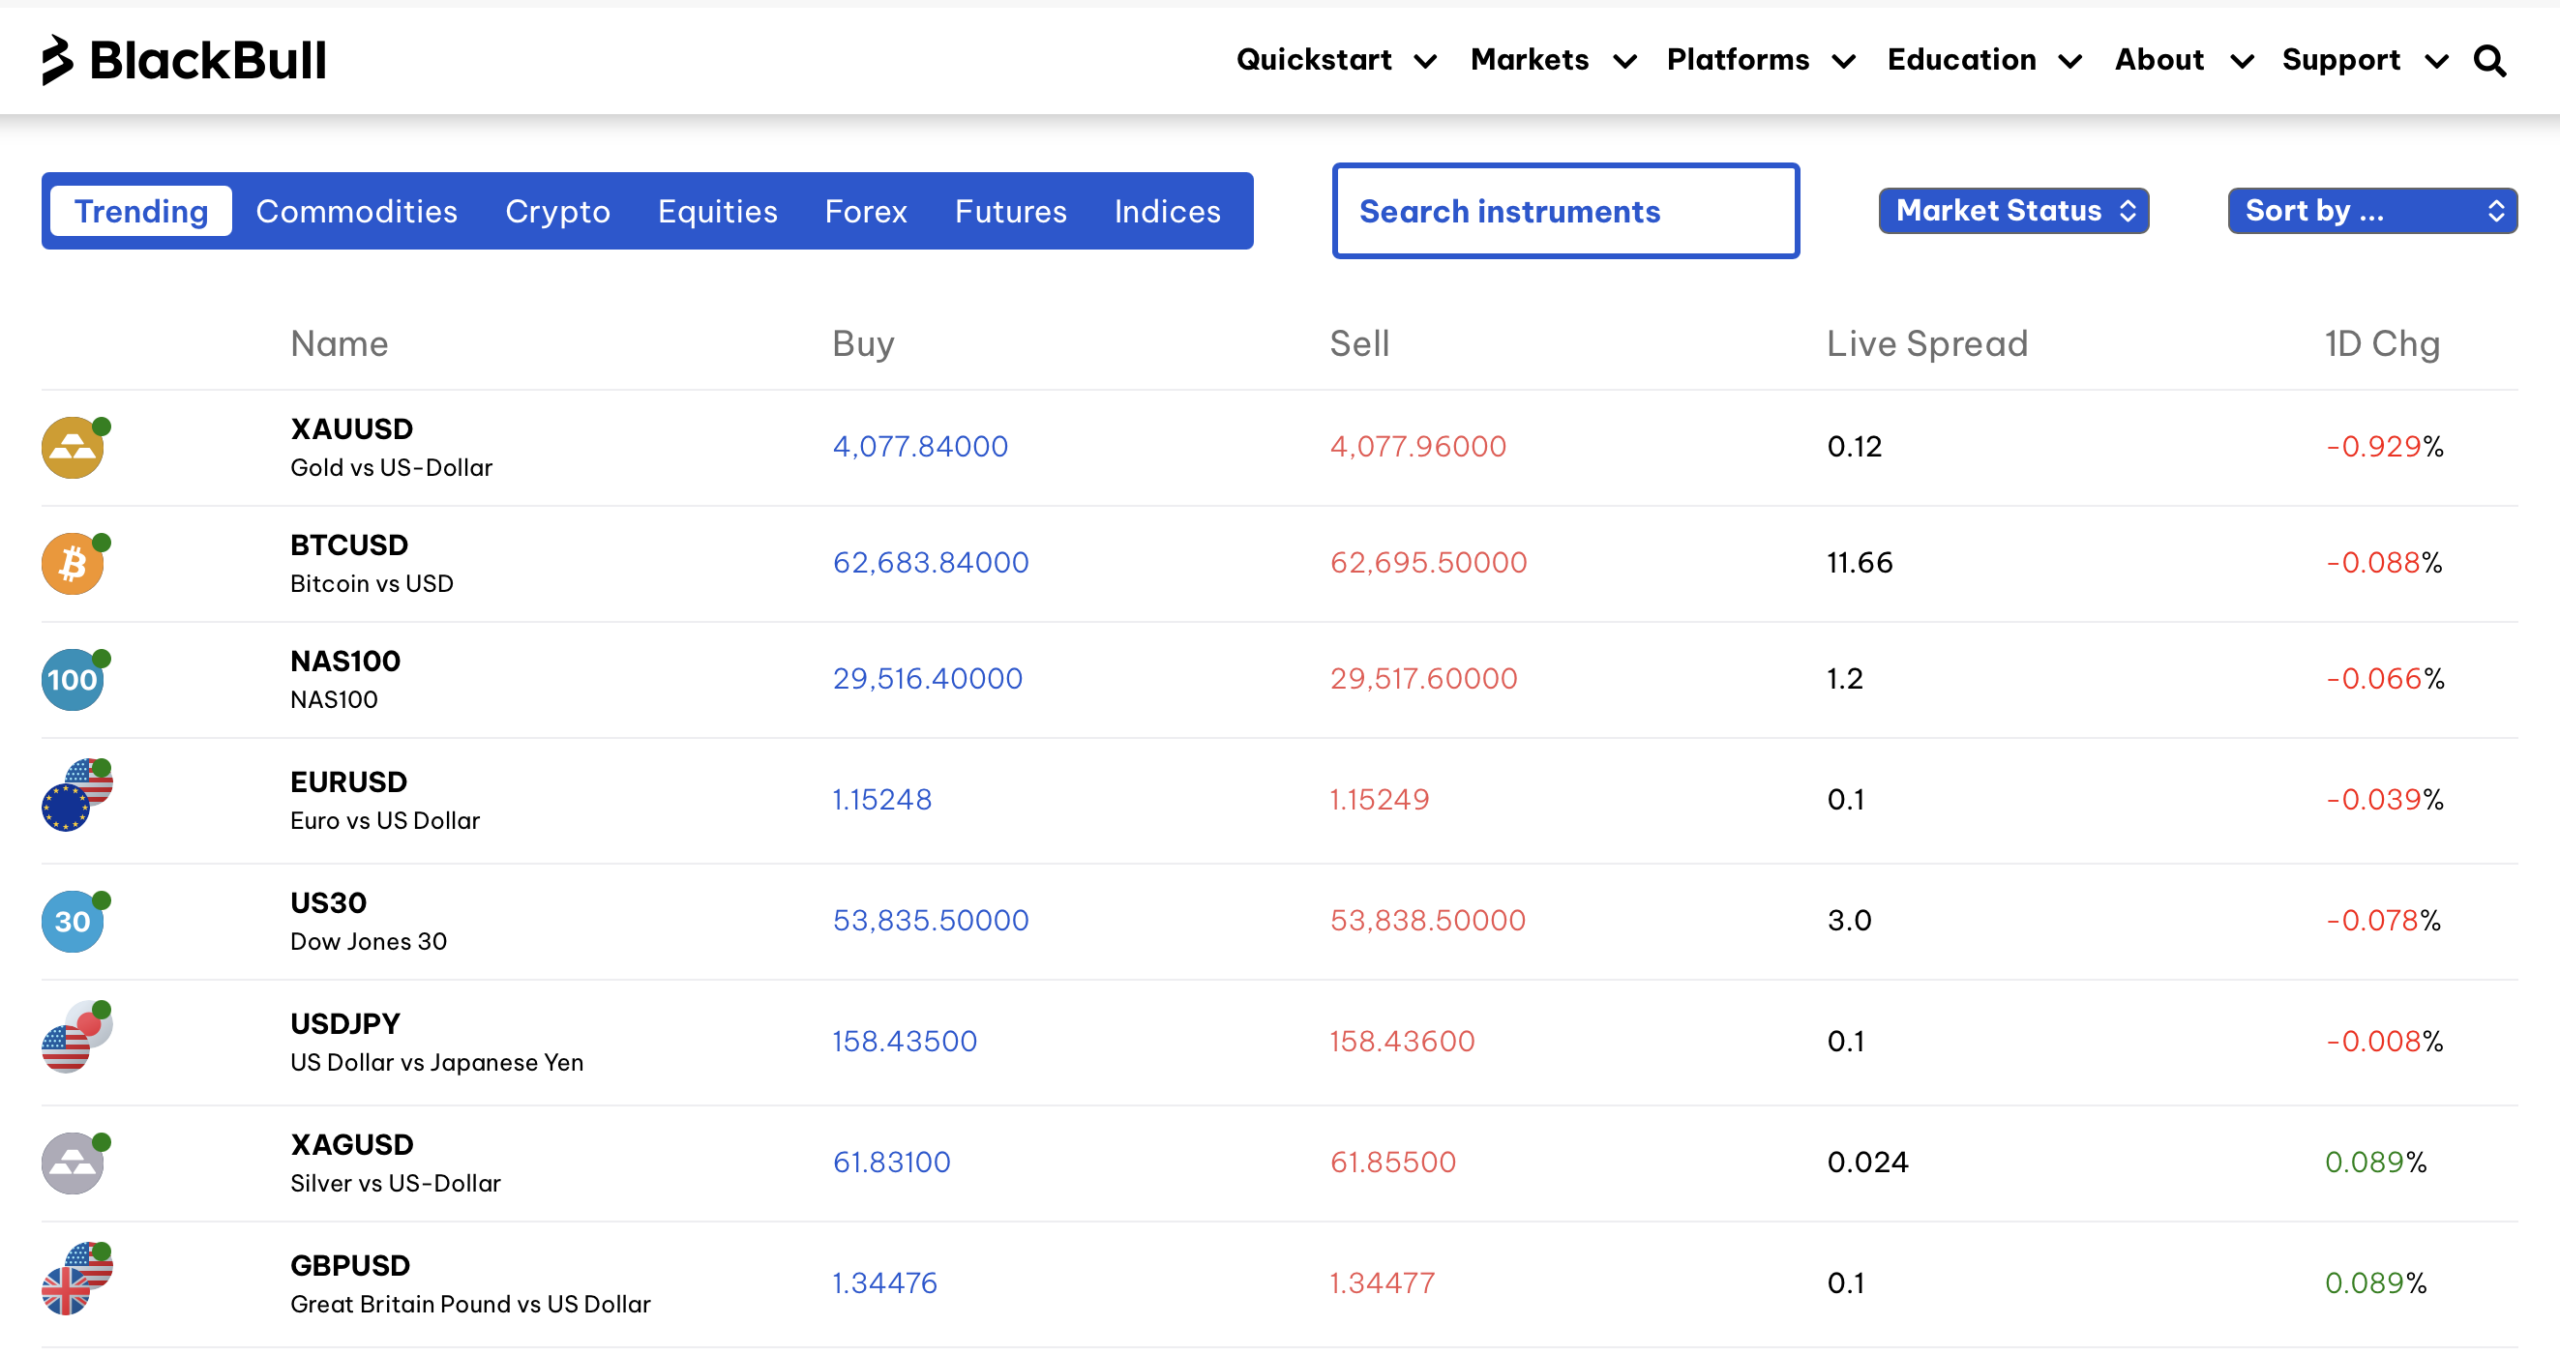
Task: Expand the Platforms menu
Action: 1761,60
